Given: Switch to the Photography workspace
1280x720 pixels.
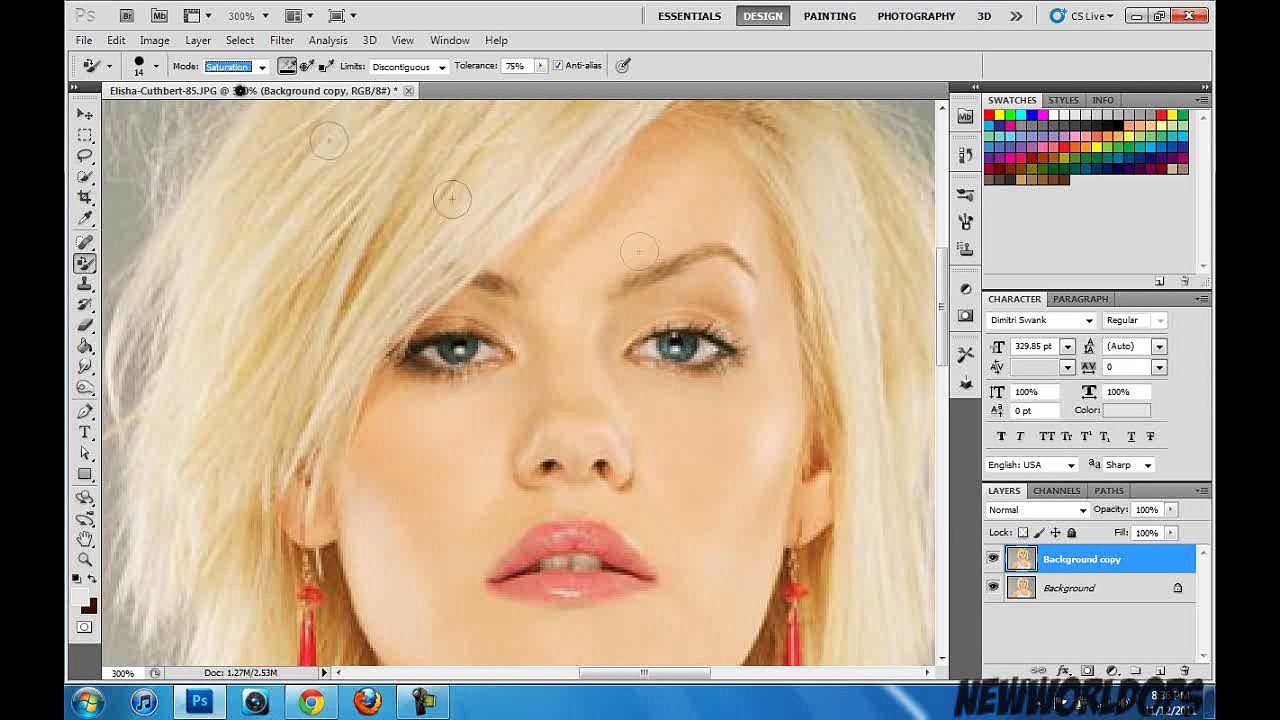Looking at the screenshot, I should tap(916, 16).
